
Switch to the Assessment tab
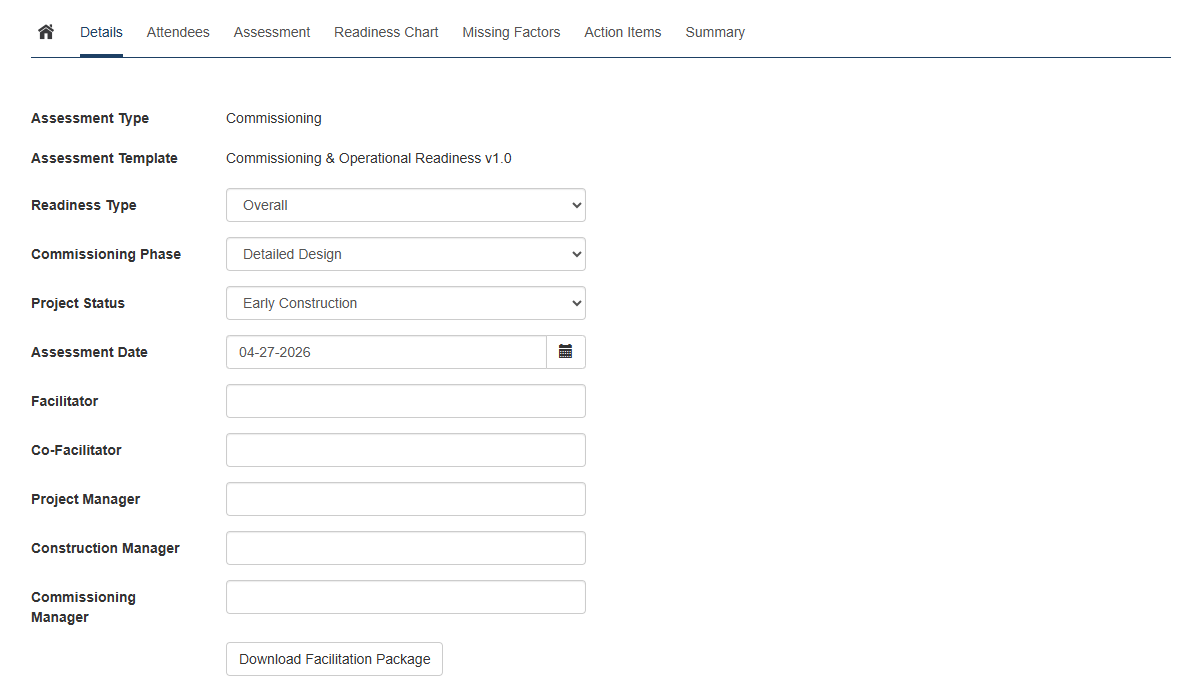(x=272, y=32)
